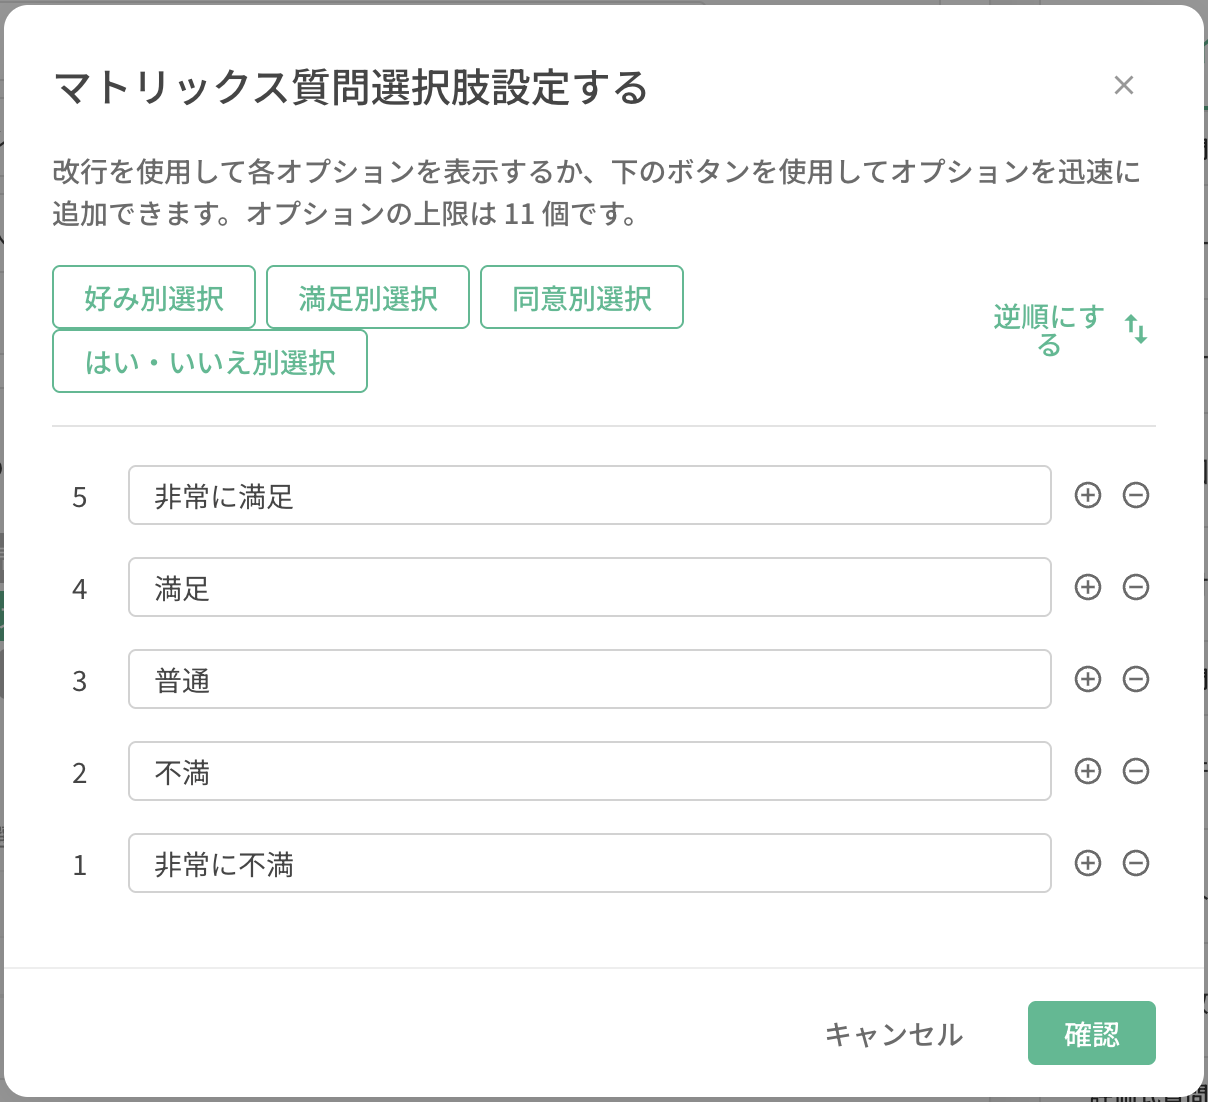1208x1102 pixels.
Task: Click the row number 3 label
Action: tap(80, 681)
